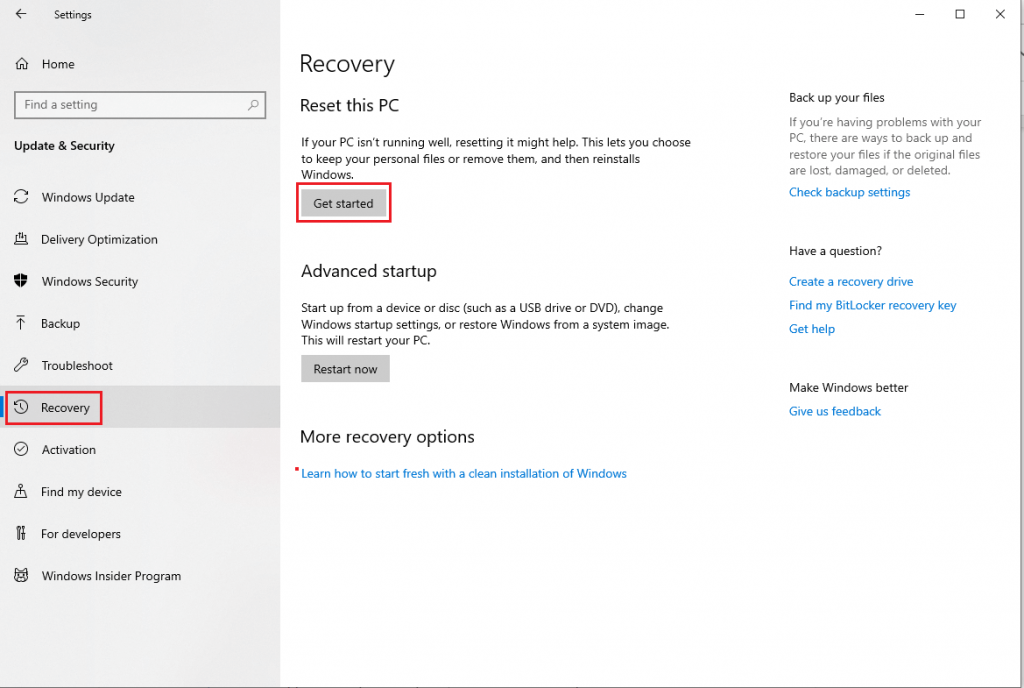Select Troubleshoot in sidebar
The width and height of the screenshot is (1024, 688).
coord(77,366)
